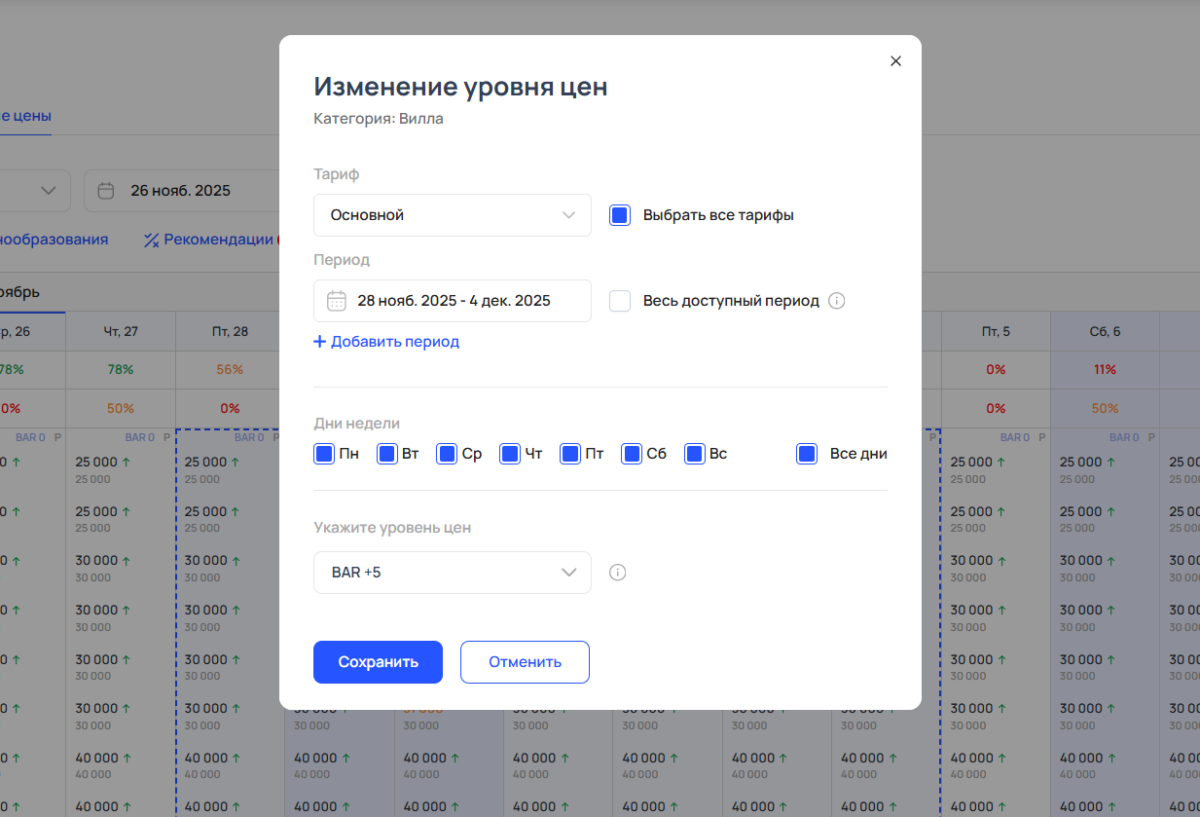Image resolution: width=1200 pixels, height=817 pixels.
Task: Open the Тариф dropdown showing Основной
Action: pyautogui.click(x=452, y=214)
